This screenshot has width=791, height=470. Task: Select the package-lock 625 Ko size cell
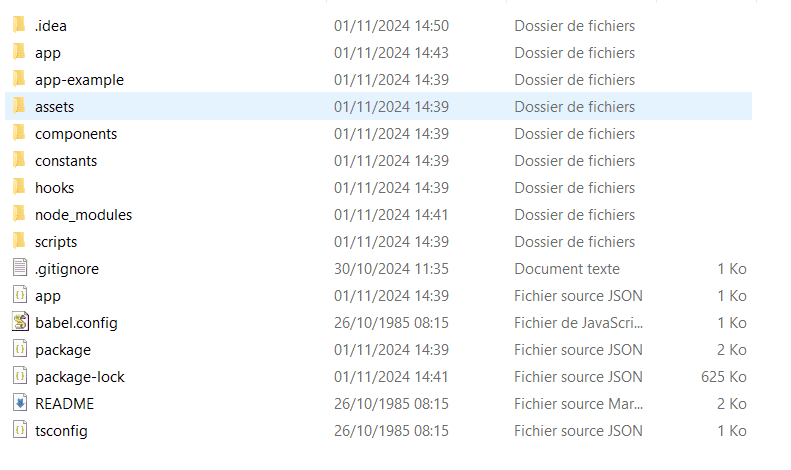tap(723, 377)
